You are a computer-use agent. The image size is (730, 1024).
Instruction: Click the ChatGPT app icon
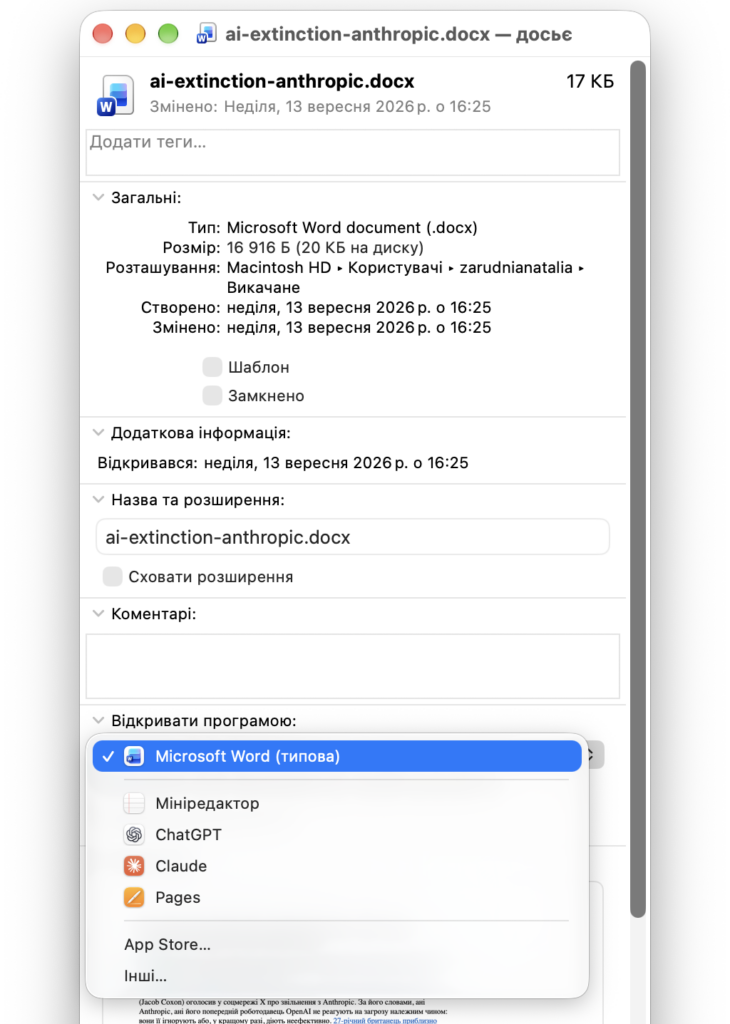(134, 835)
